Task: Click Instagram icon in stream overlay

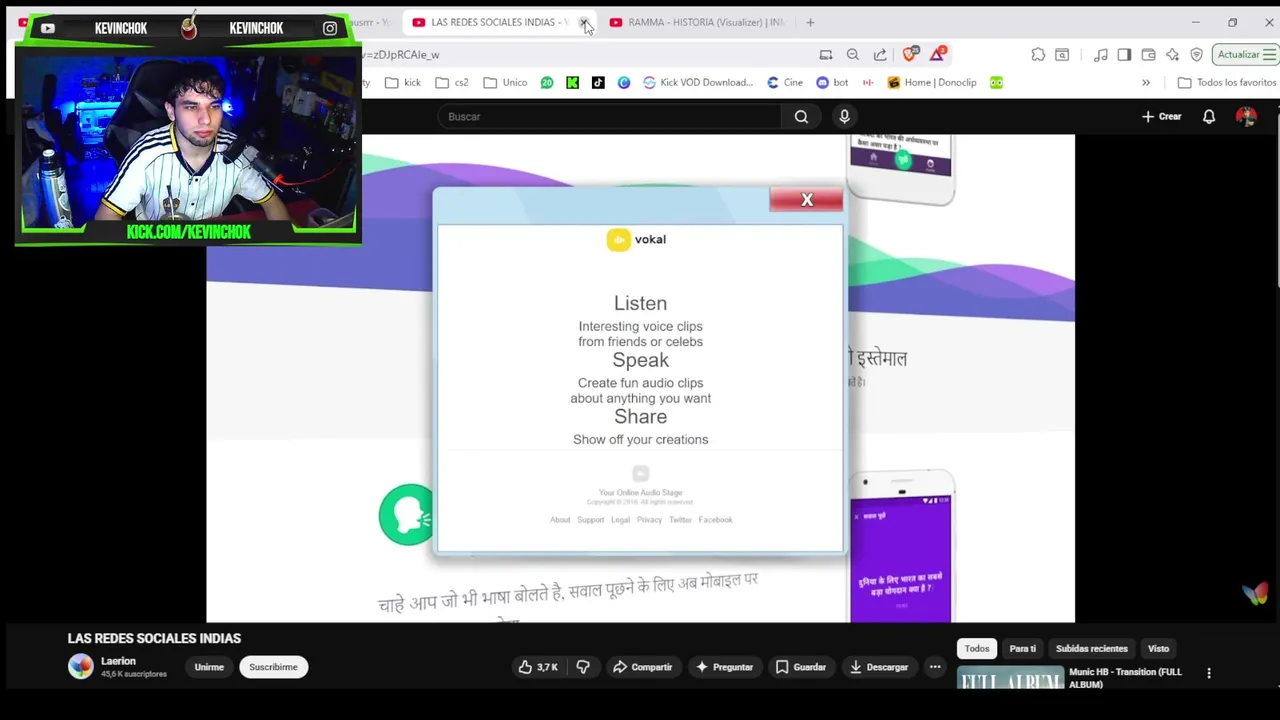Action: (330, 28)
